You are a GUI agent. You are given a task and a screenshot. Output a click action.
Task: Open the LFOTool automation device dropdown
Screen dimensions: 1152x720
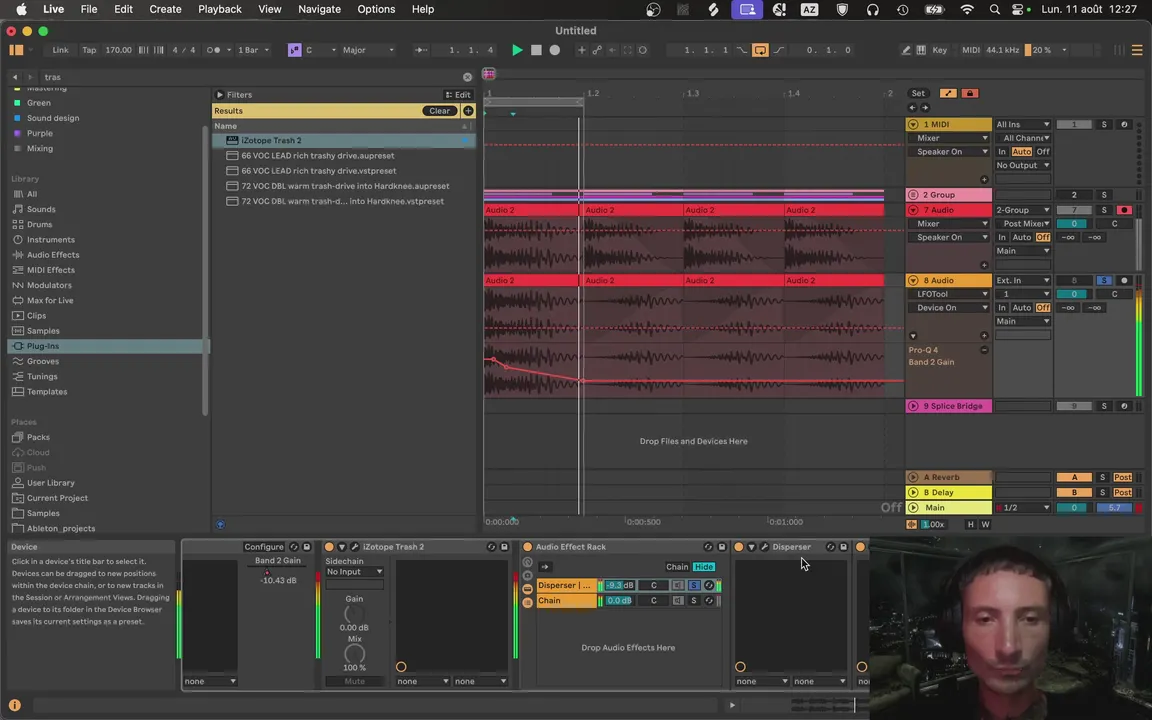coord(949,294)
